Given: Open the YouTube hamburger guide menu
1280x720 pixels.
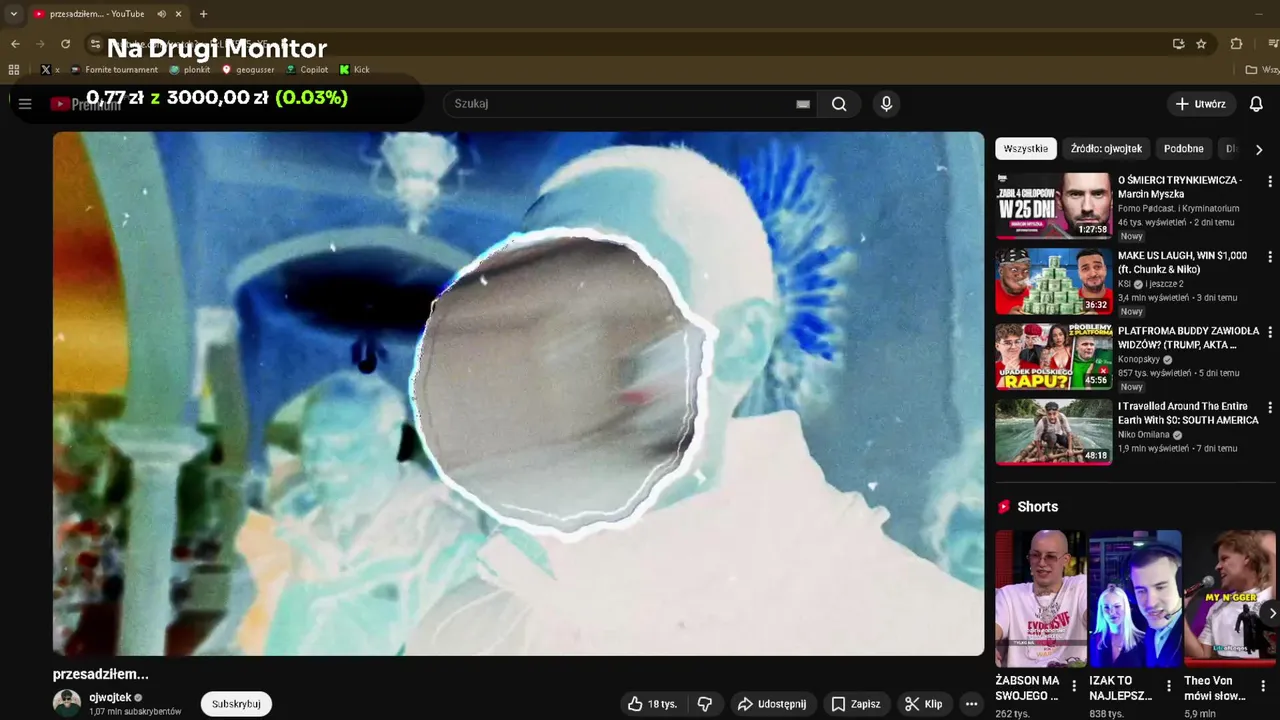Looking at the screenshot, I should tap(25, 104).
